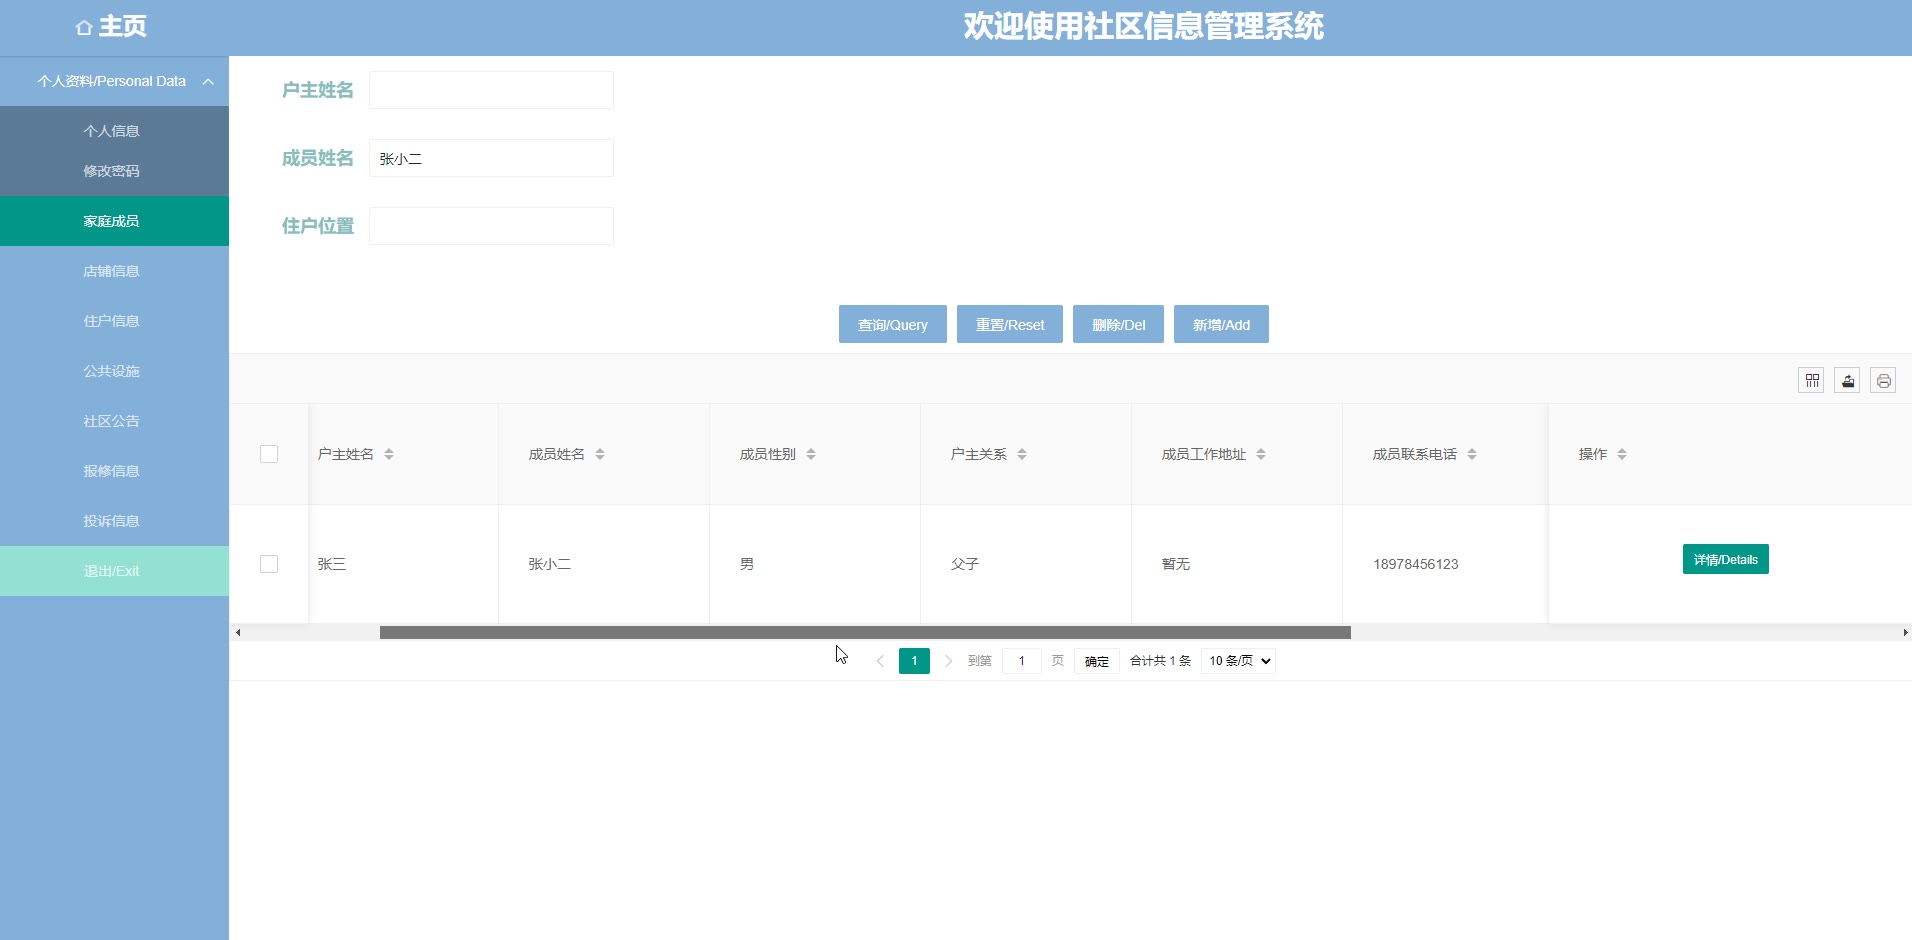Click the horizontal table scrollbar thumb
Viewport: 1912px width, 940px height.
point(865,632)
